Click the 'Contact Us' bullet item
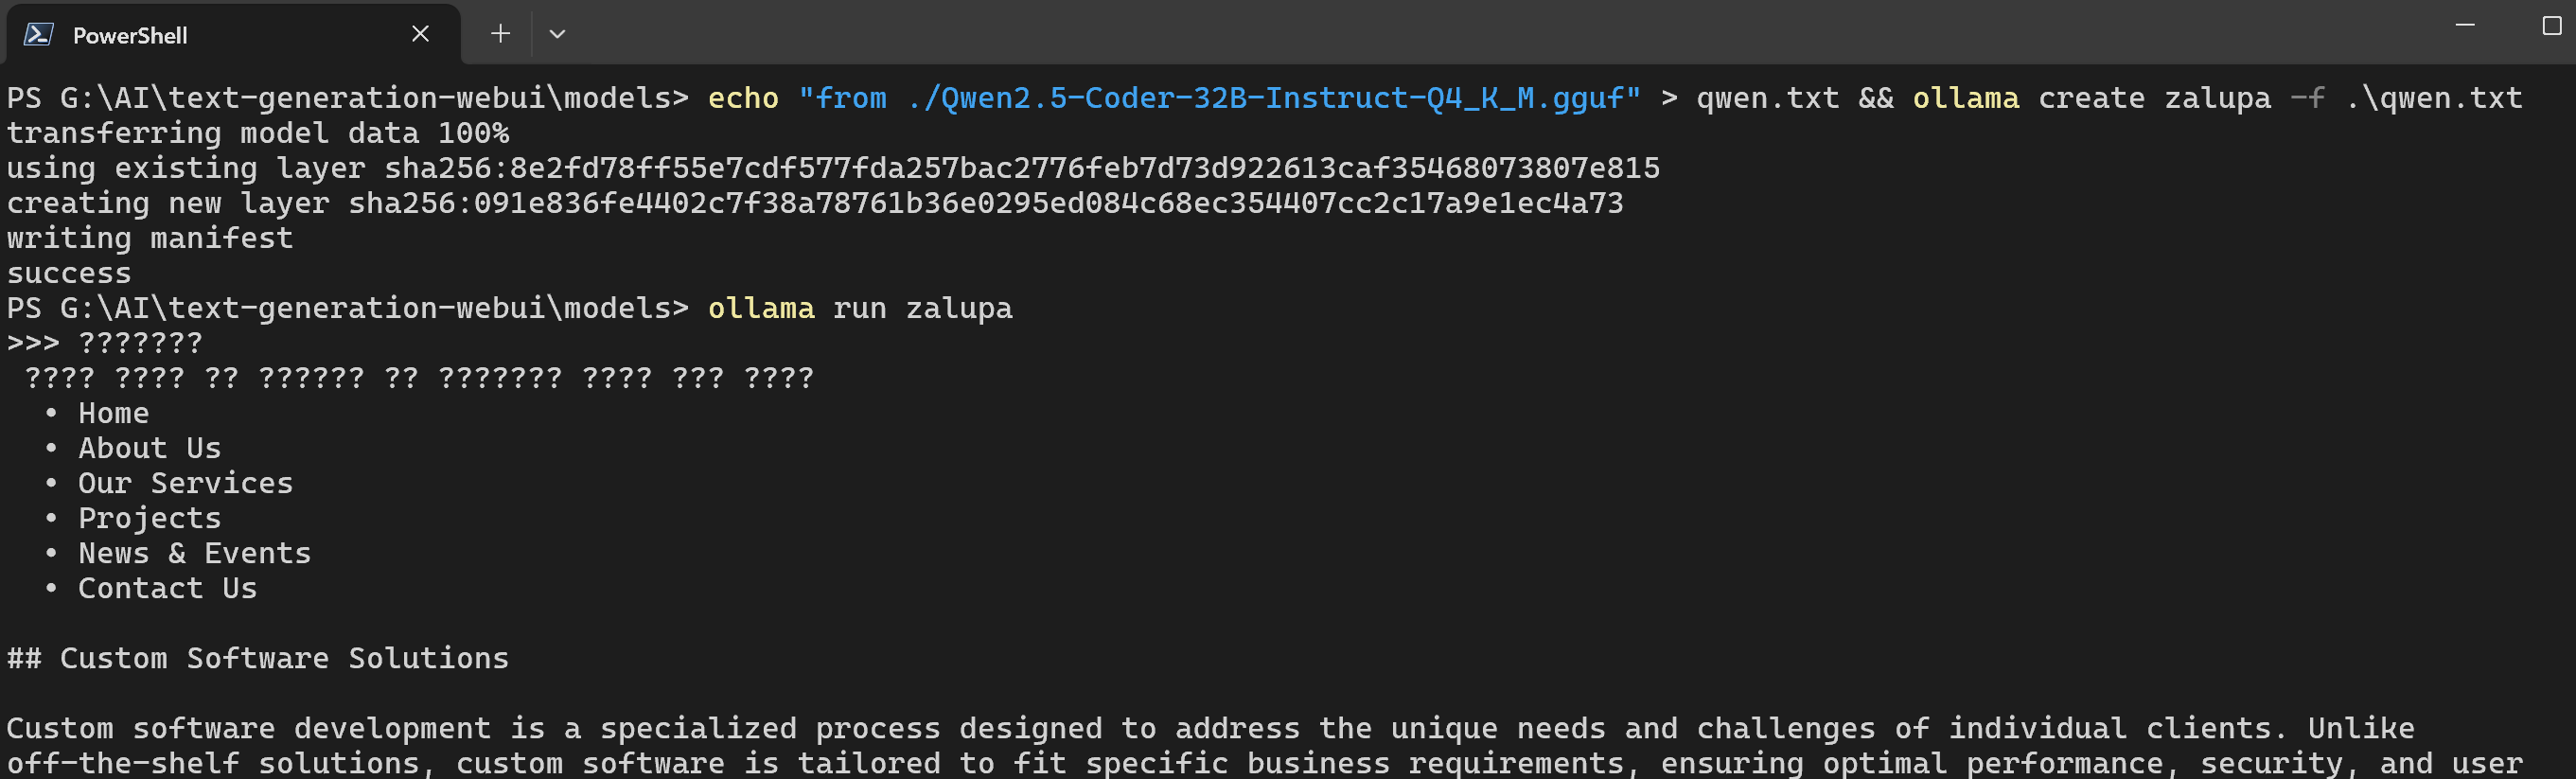The image size is (2576, 779). pyautogui.click(x=167, y=588)
